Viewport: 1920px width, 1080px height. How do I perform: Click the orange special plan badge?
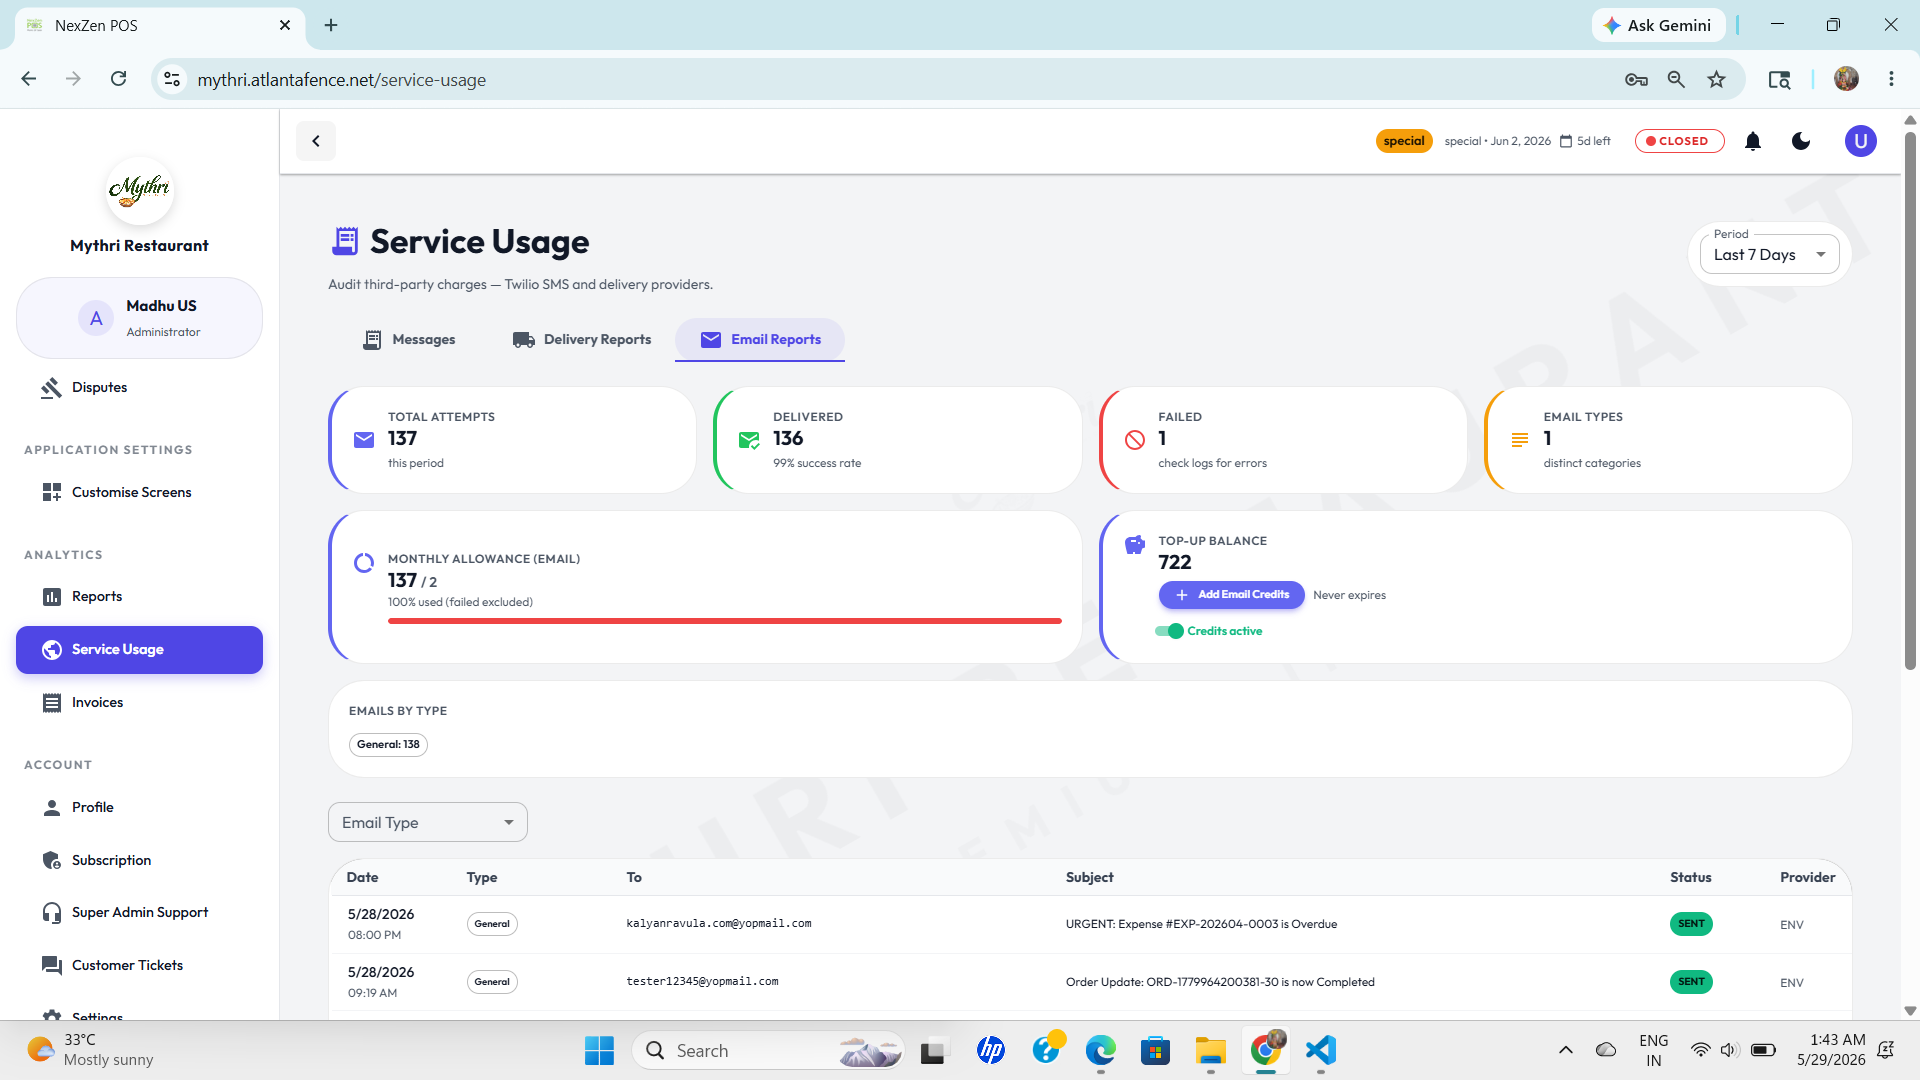click(x=1404, y=141)
